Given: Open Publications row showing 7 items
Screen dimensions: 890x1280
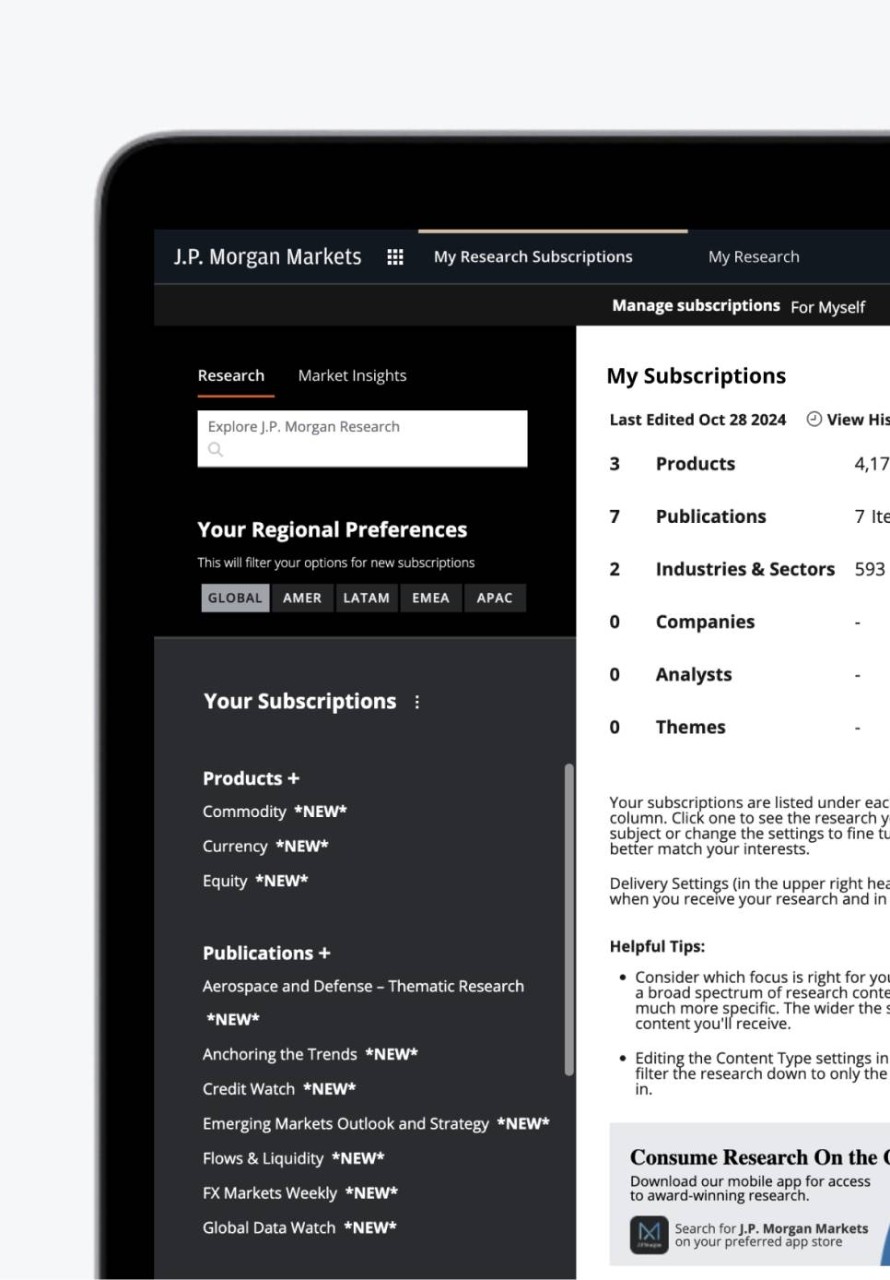Looking at the screenshot, I should tap(710, 516).
